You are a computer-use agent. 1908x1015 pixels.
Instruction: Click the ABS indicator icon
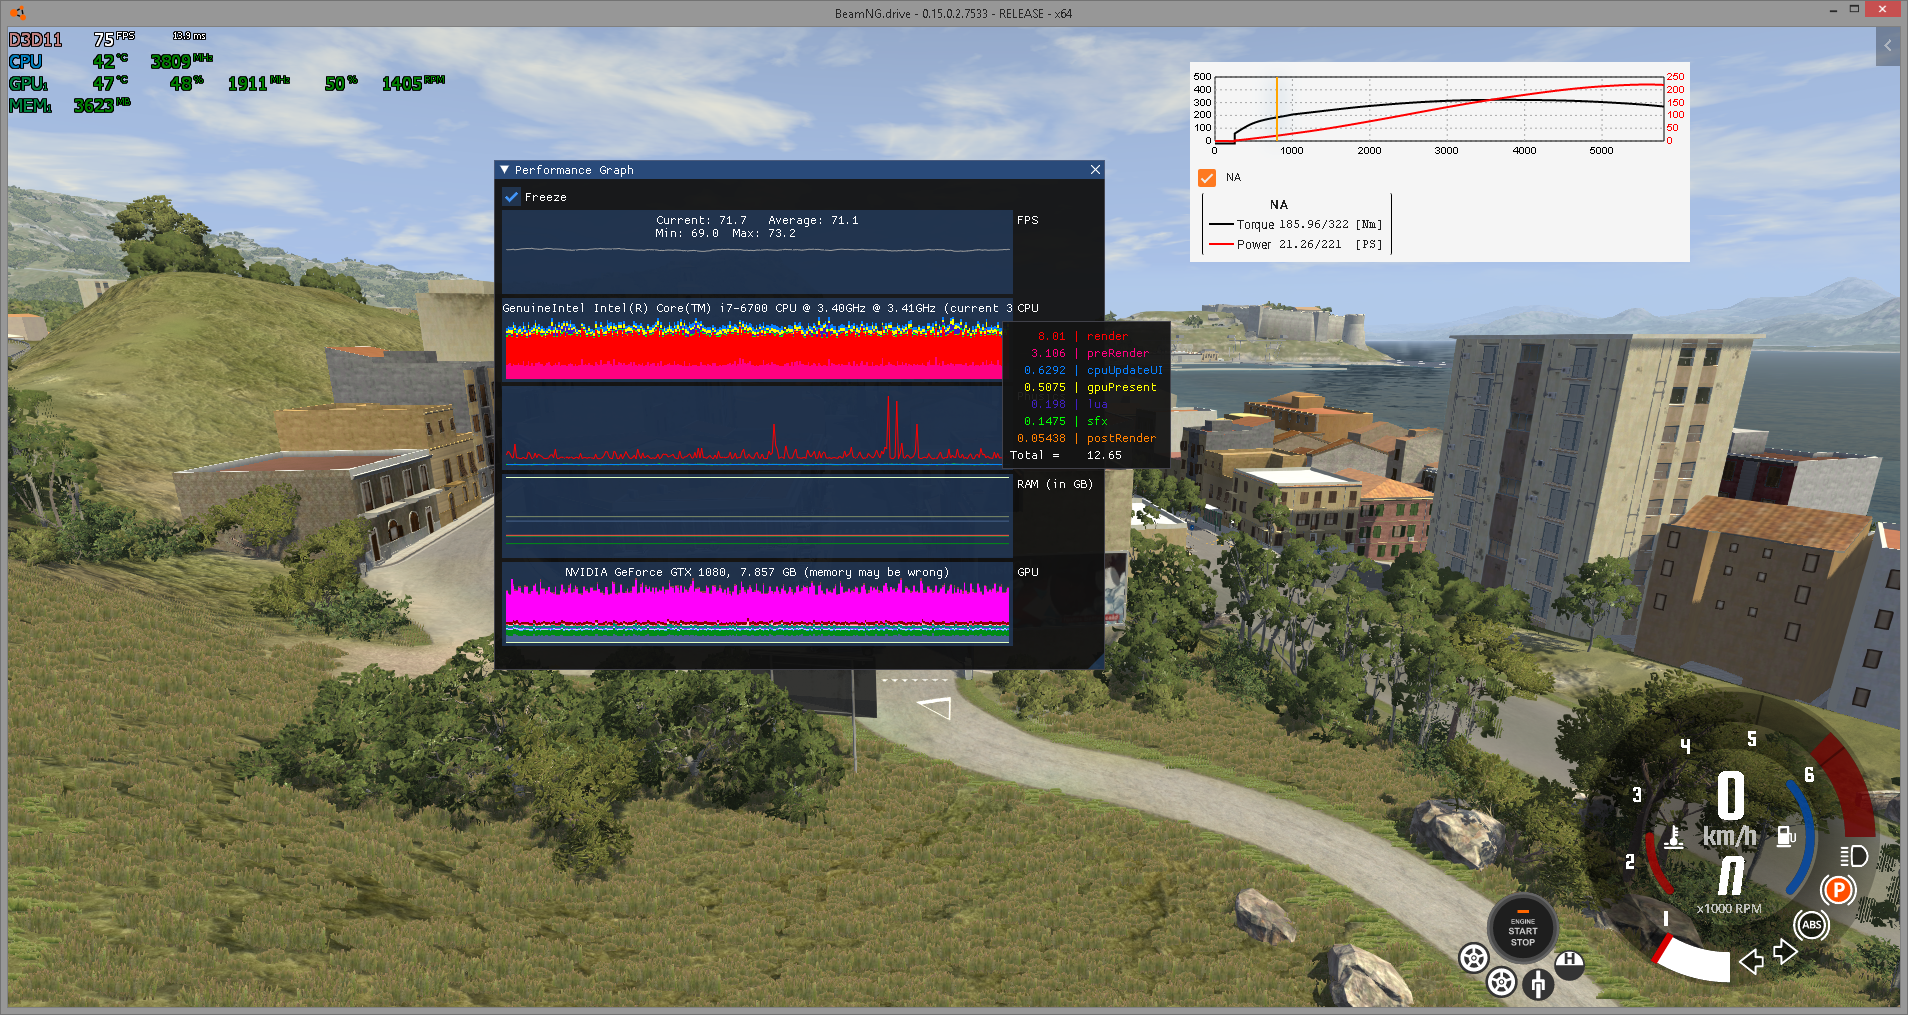pos(1811,924)
